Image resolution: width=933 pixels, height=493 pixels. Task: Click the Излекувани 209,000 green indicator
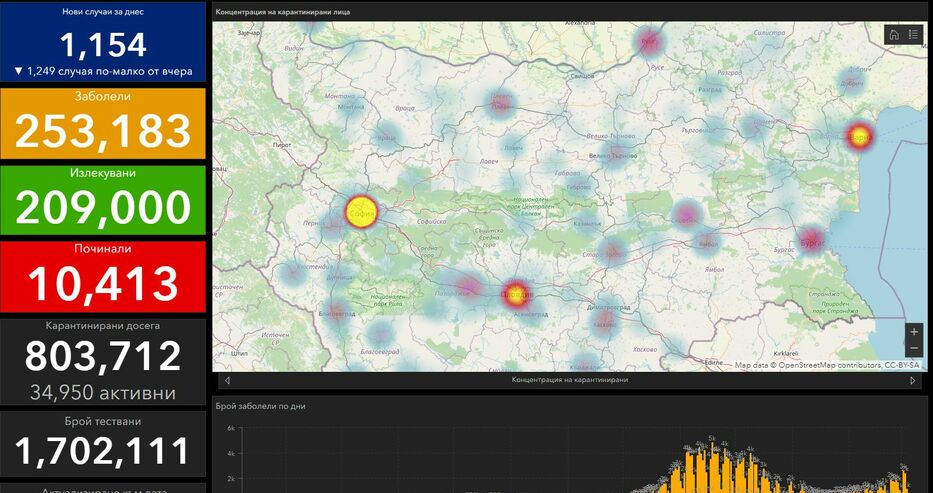103,200
